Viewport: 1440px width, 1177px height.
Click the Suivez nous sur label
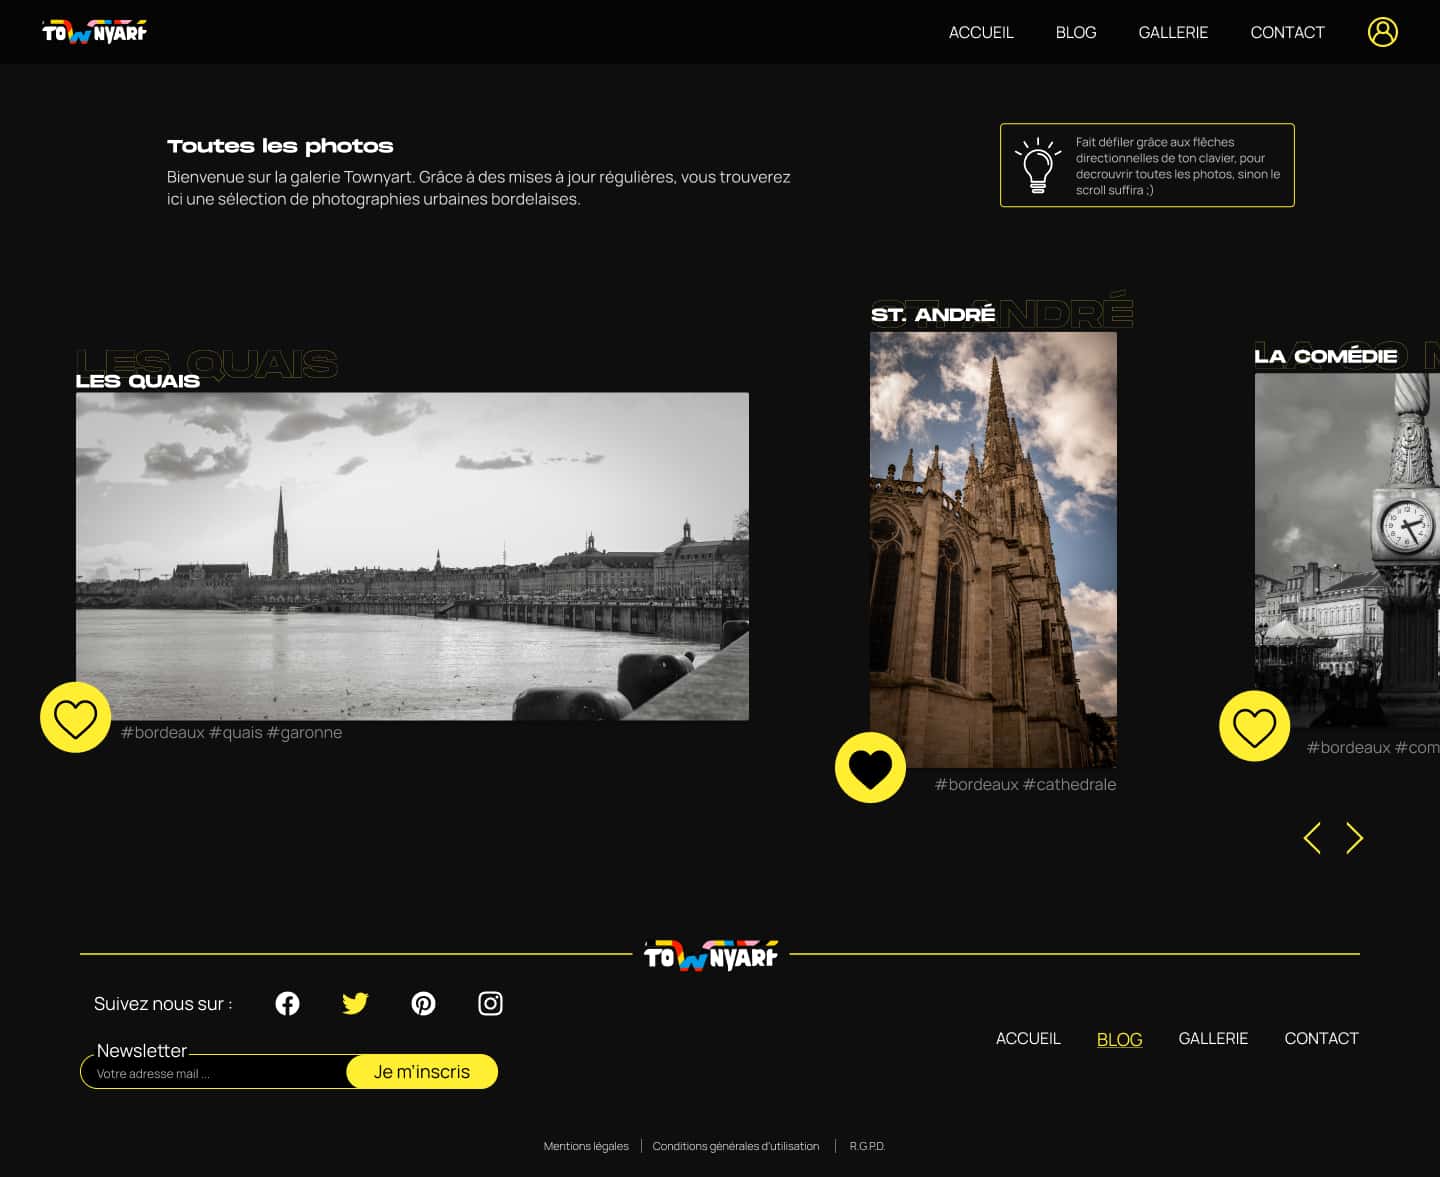pyautogui.click(x=163, y=1003)
